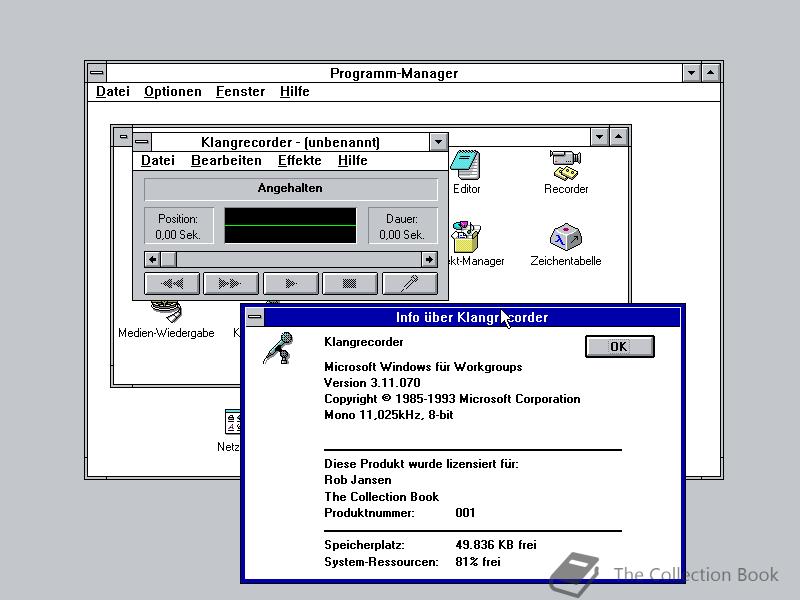Open the Hilfe menu in Program-Manager
This screenshot has width=800, height=600.
[294, 91]
